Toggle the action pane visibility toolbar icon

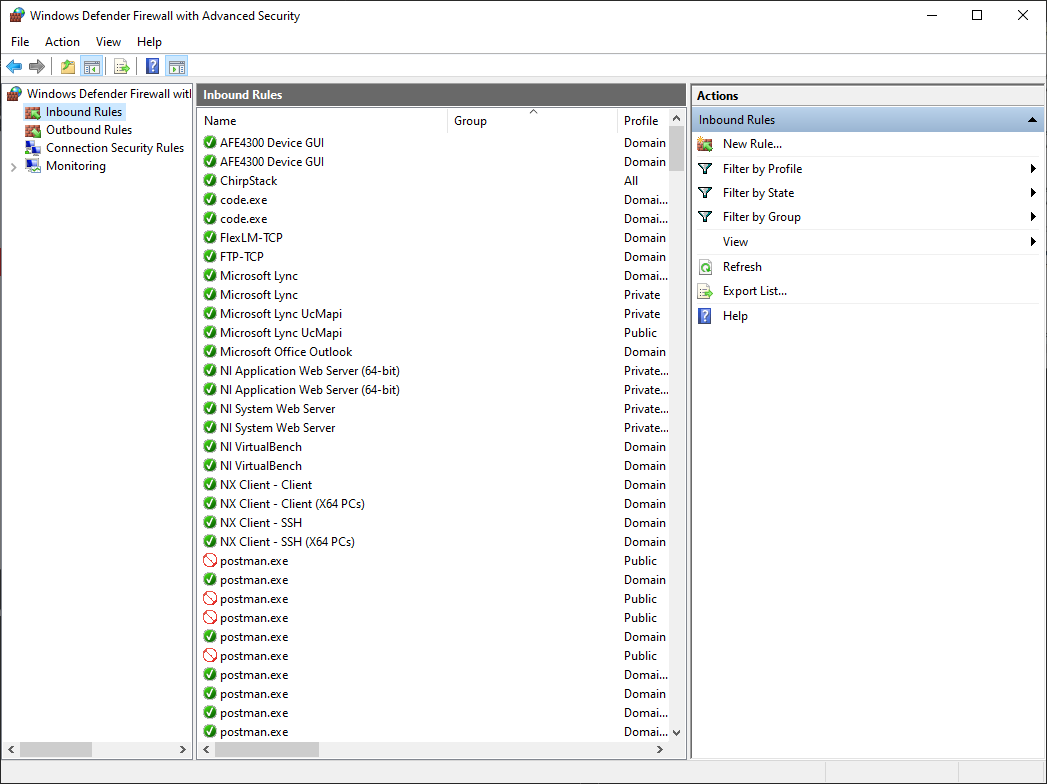(176, 66)
